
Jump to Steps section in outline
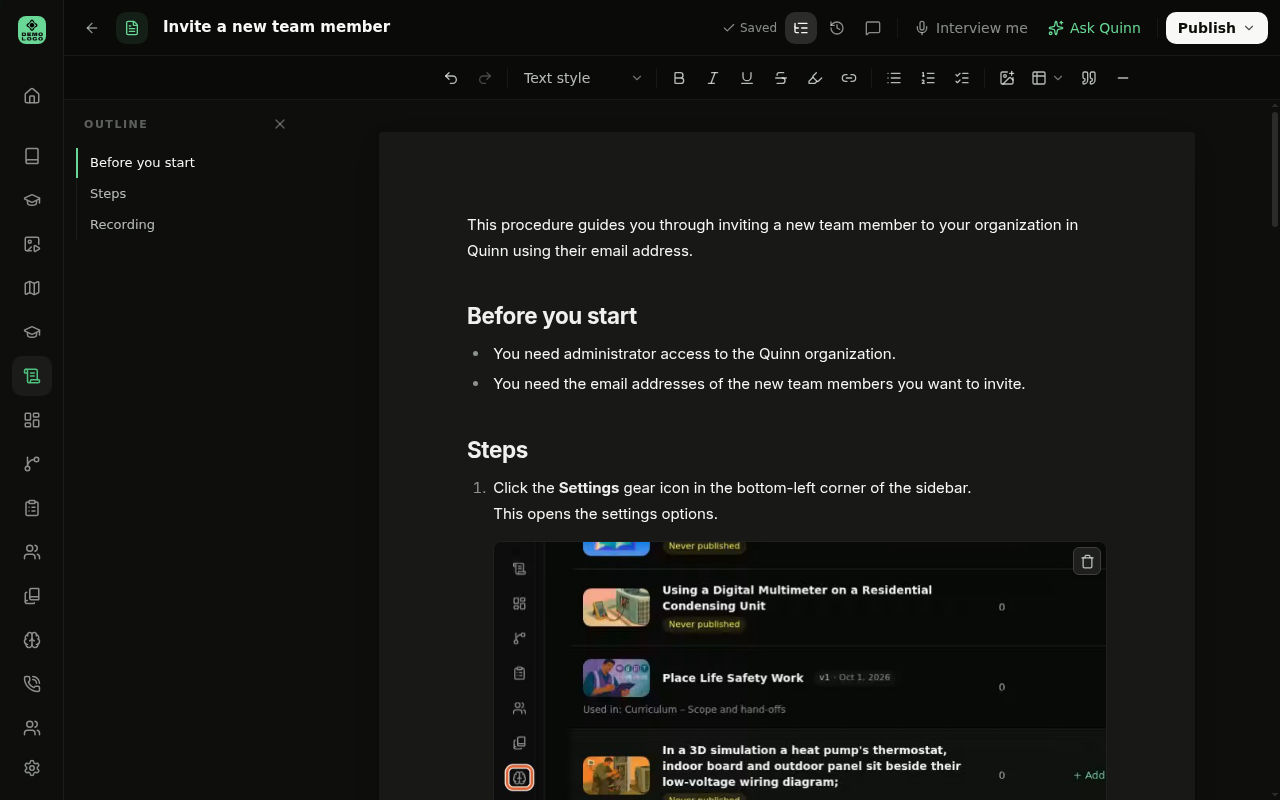click(108, 193)
